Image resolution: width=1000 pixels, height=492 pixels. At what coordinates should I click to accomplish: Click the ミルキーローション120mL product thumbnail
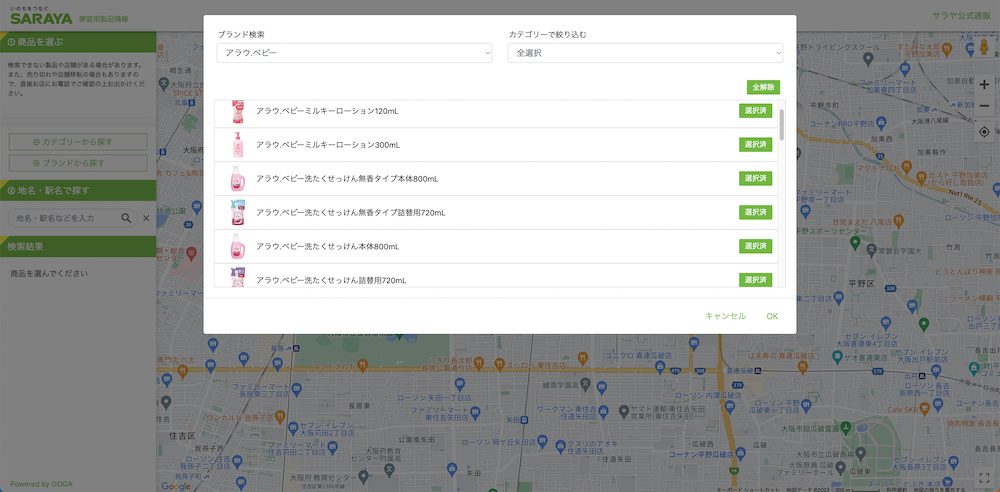point(237,112)
